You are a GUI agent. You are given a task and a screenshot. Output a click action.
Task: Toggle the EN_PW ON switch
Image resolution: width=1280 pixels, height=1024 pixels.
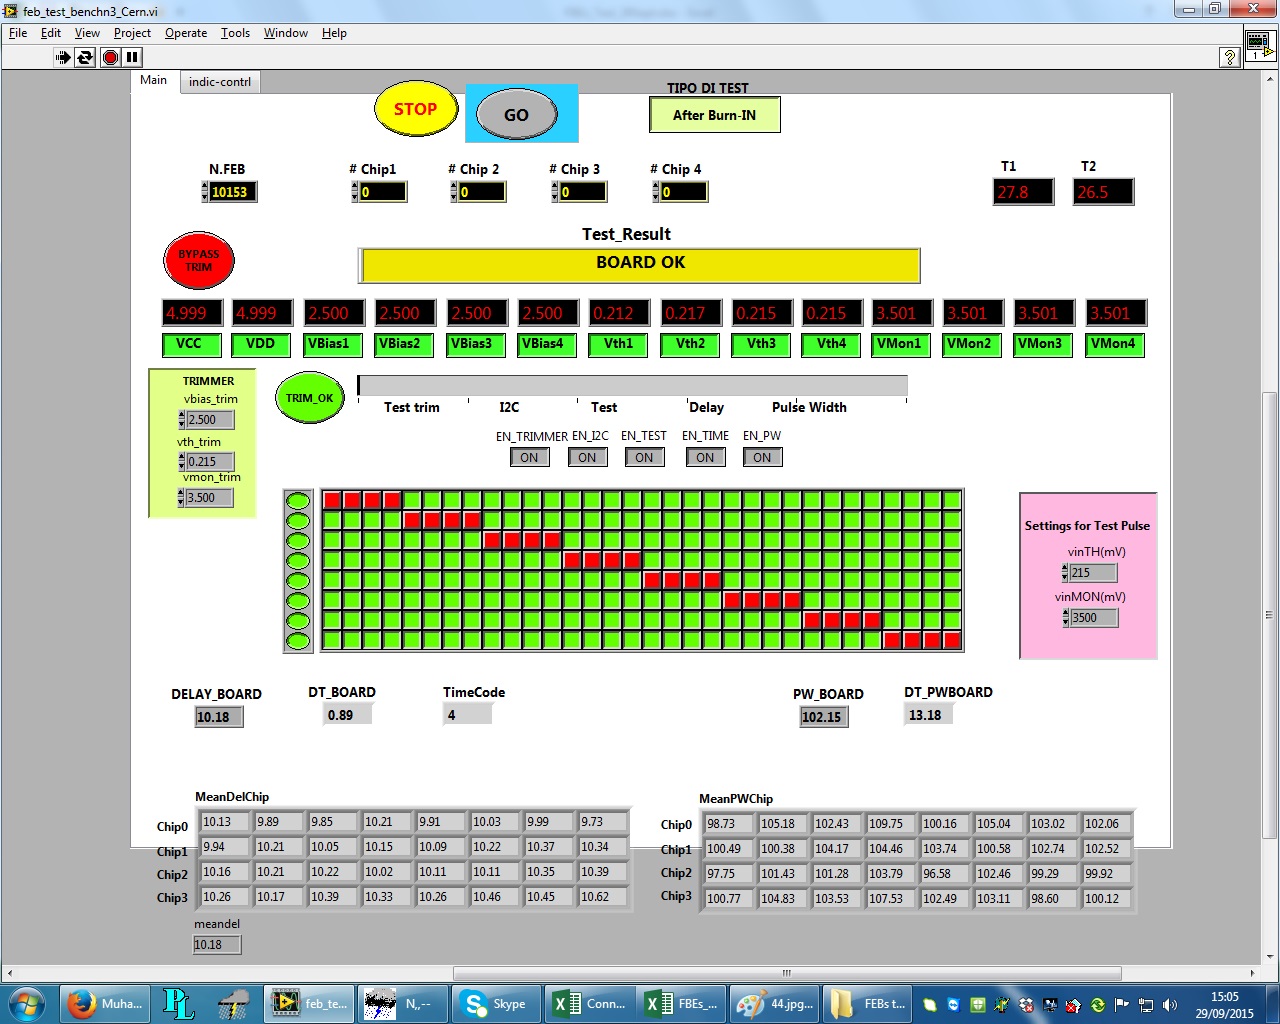[762, 458]
